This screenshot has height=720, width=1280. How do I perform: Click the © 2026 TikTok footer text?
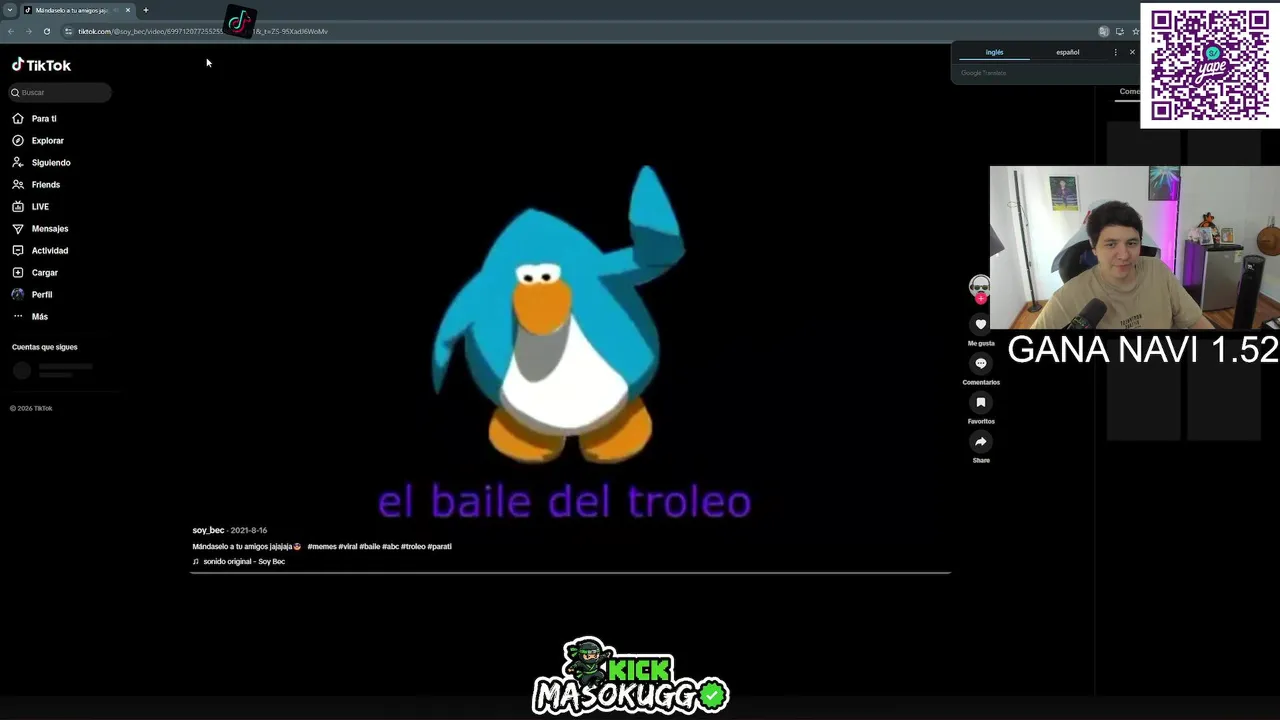(31, 408)
